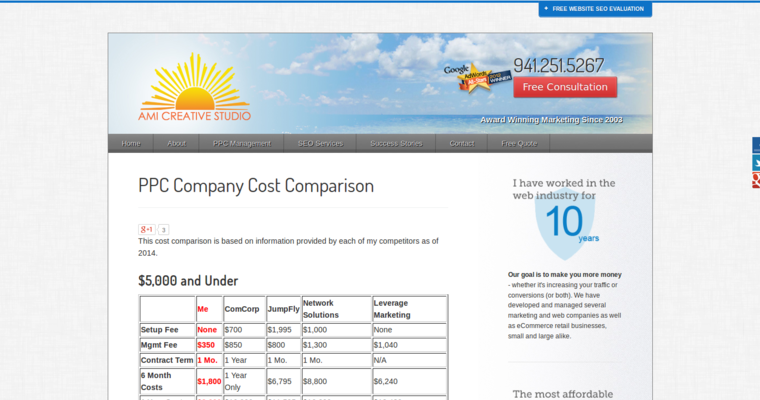This screenshot has height=400, width=760.
Task: Open the PPC Management menu
Action: [x=241, y=143]
